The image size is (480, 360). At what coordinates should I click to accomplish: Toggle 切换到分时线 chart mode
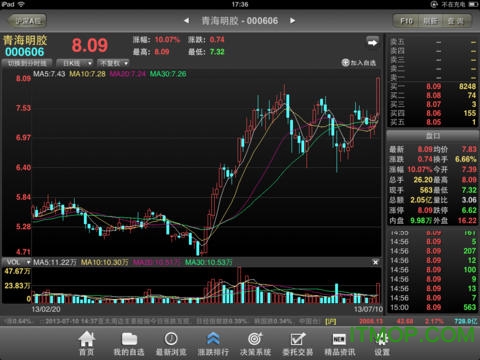[x=27, y=63]
